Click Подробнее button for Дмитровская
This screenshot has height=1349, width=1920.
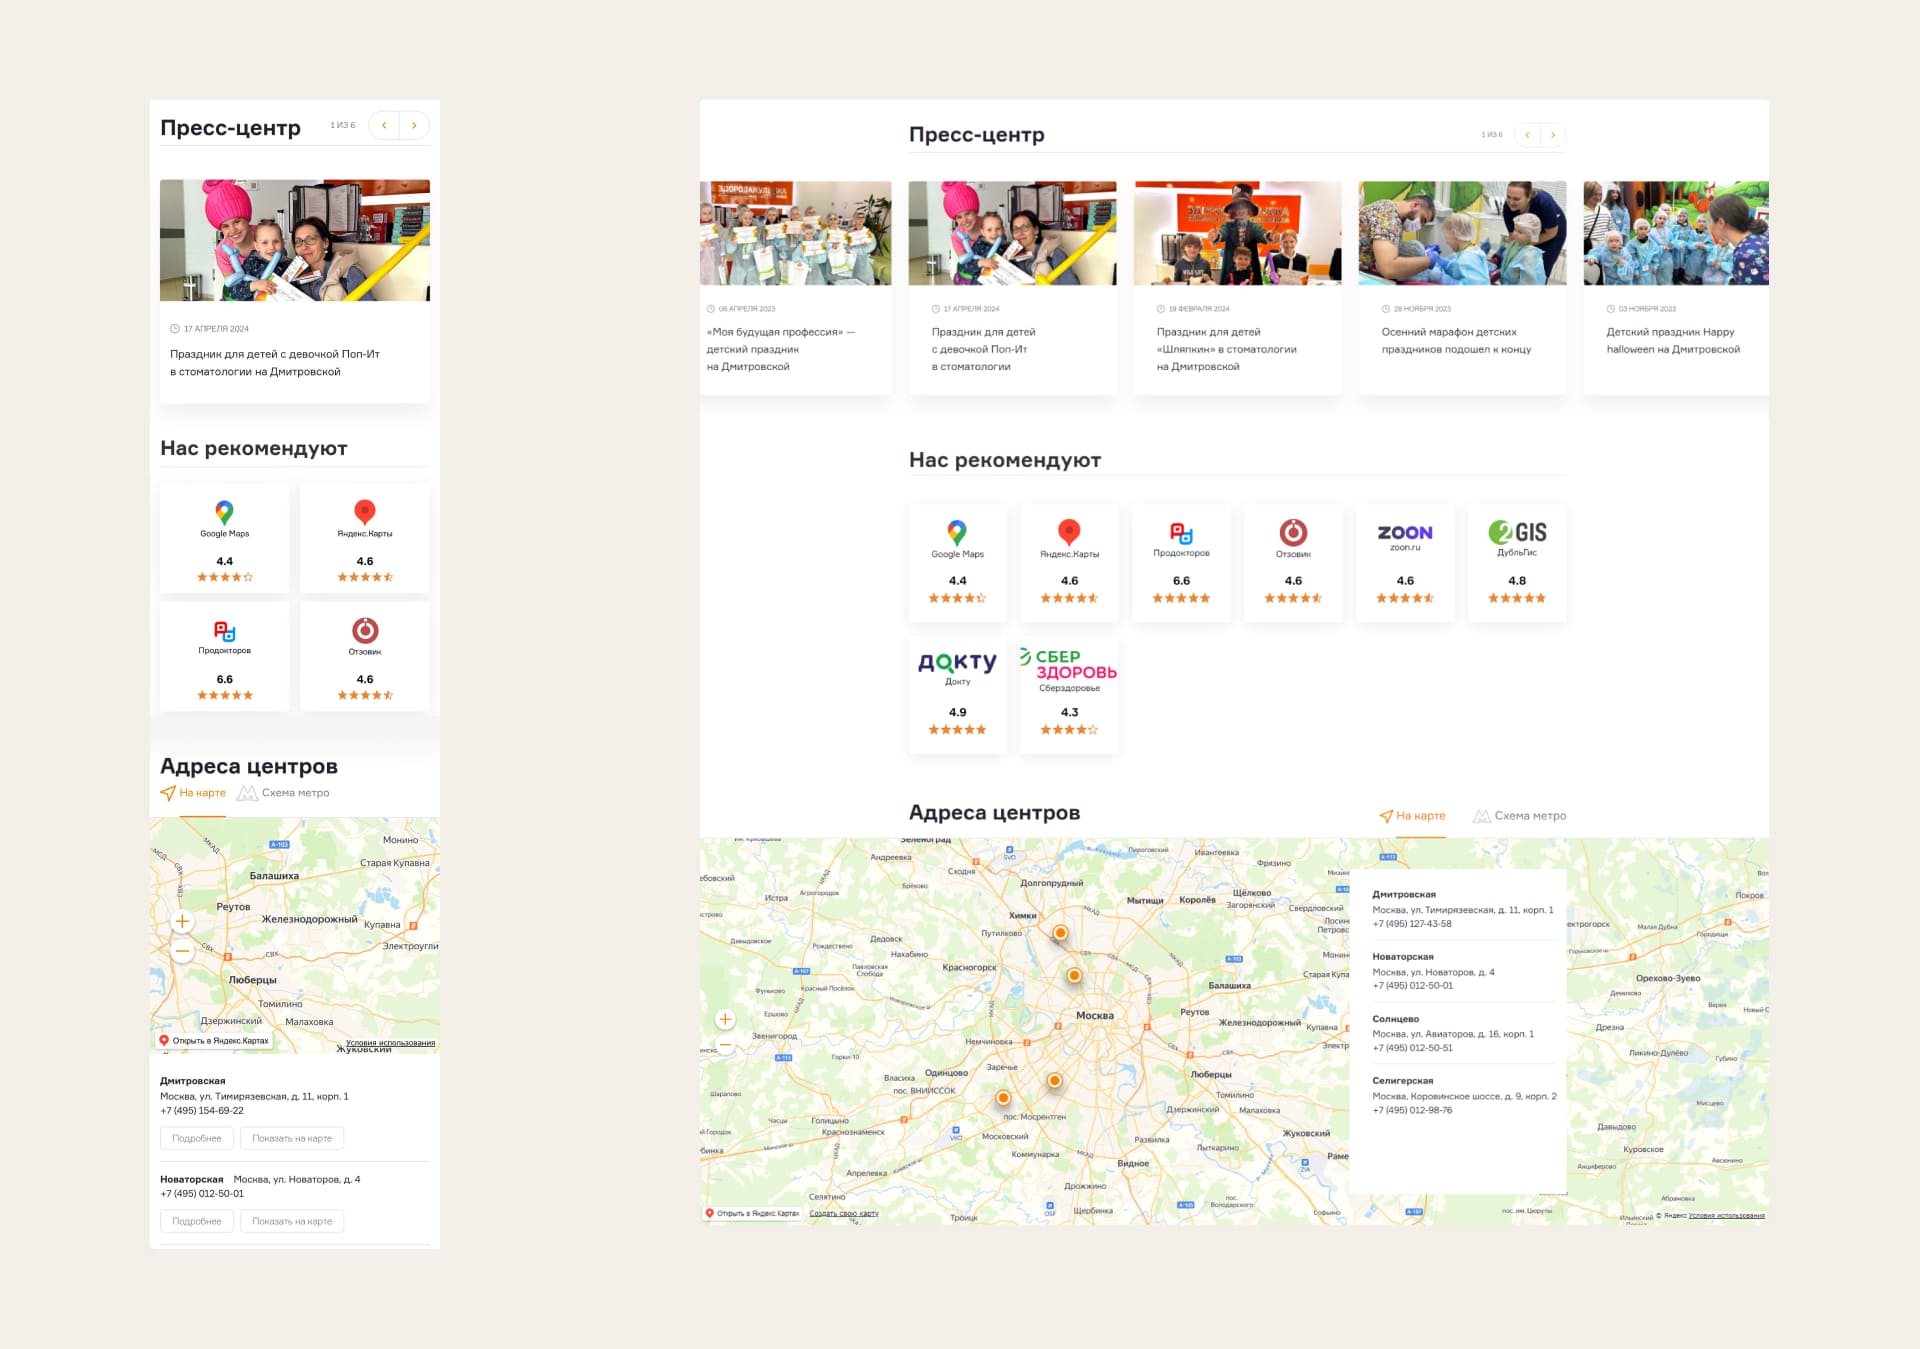coord(197,1138)
